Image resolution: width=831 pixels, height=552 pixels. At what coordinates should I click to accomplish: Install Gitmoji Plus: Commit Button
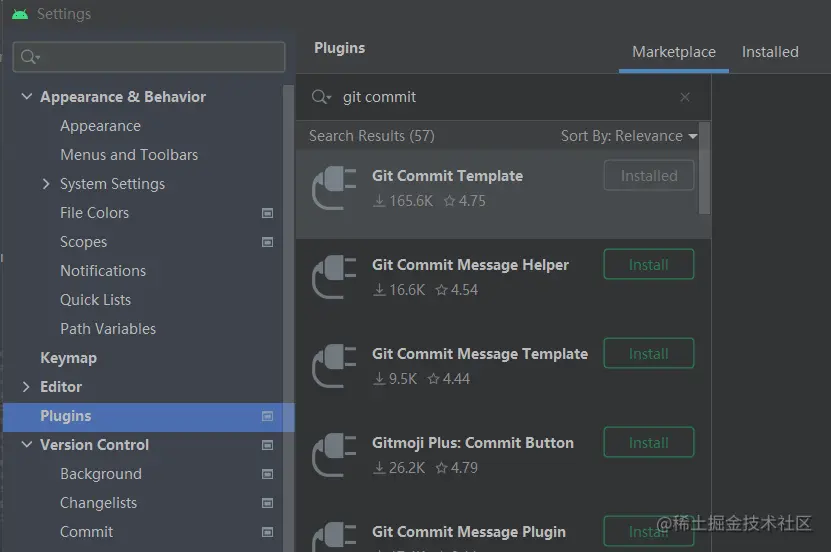pyautogui.click(x=648, y=443)
